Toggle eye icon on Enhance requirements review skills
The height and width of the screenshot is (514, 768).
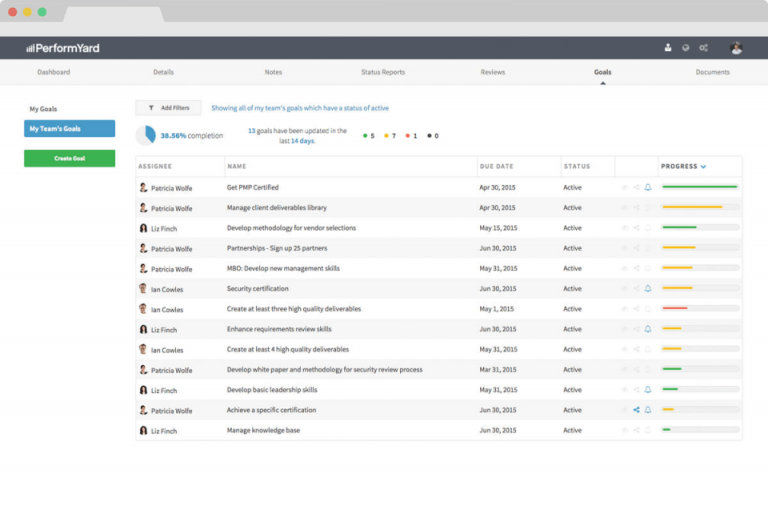pos(625,329)
